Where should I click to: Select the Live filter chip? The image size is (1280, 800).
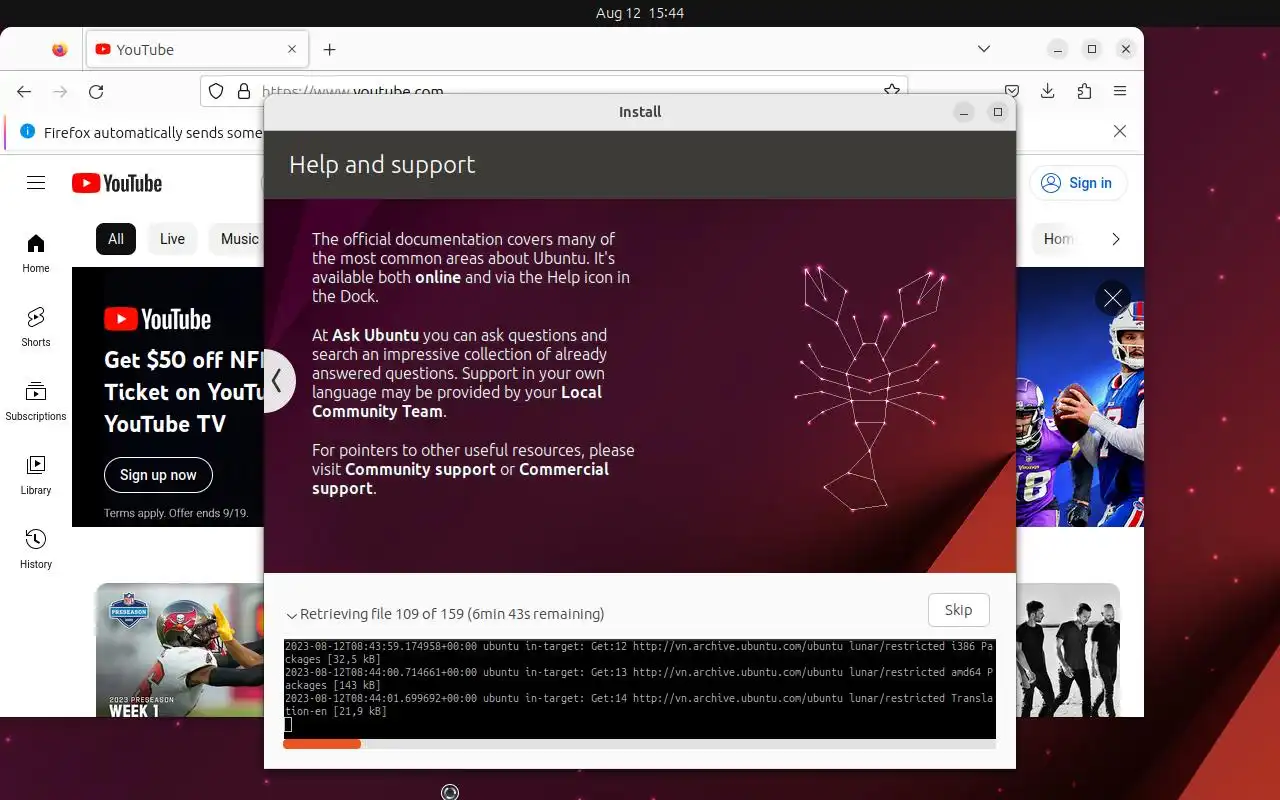point(172,239)
